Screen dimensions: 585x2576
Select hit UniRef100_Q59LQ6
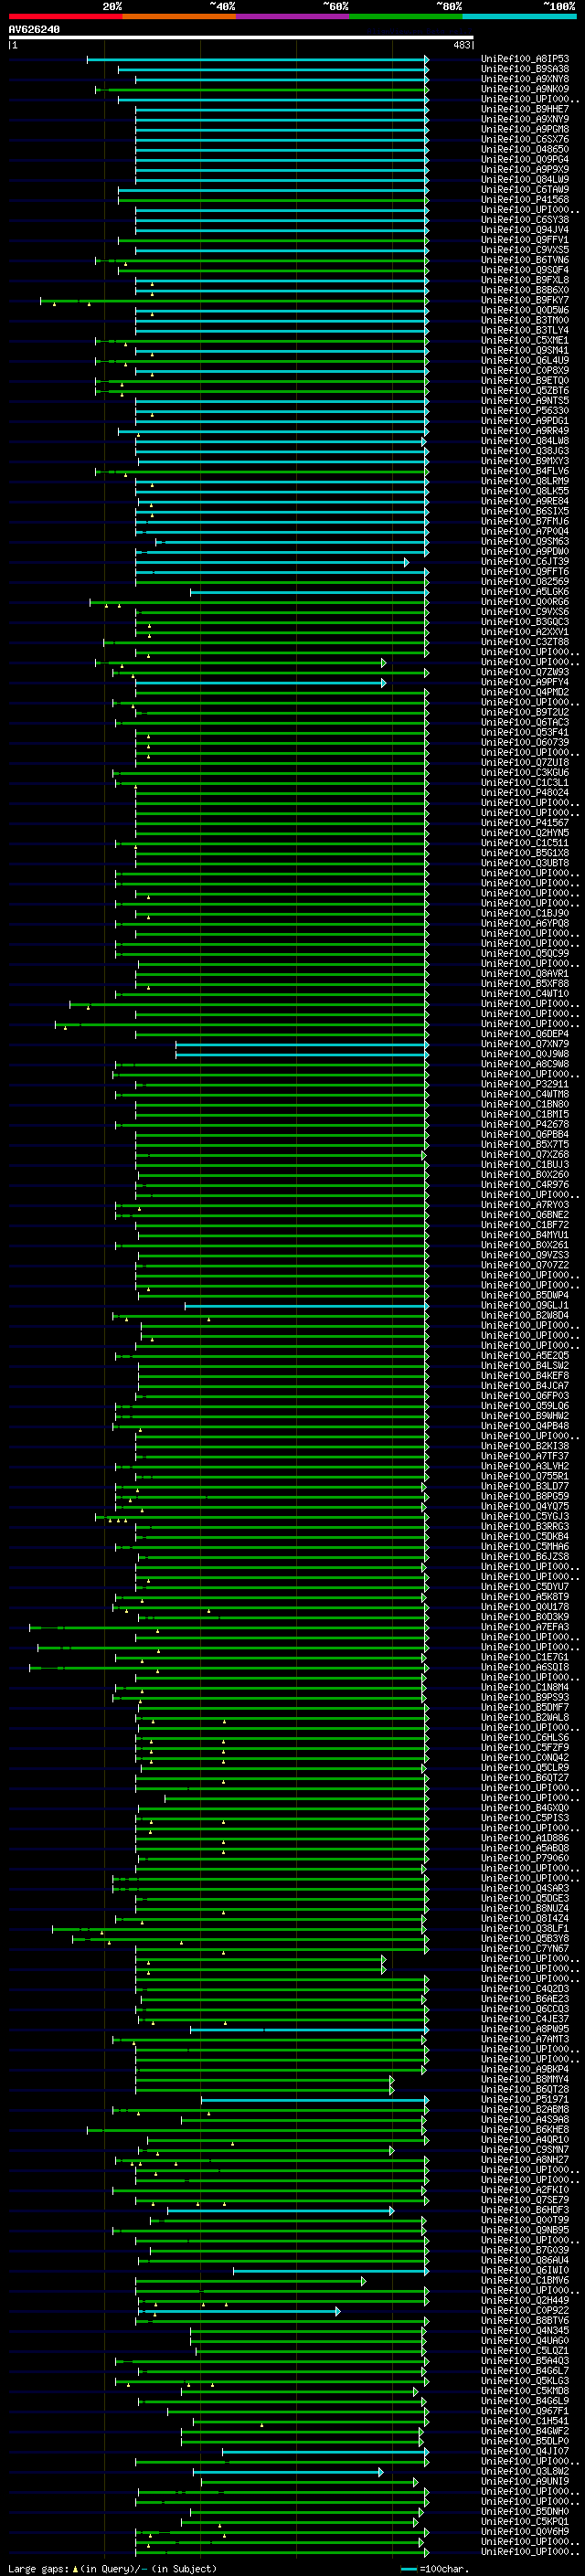pos(525,1406)
